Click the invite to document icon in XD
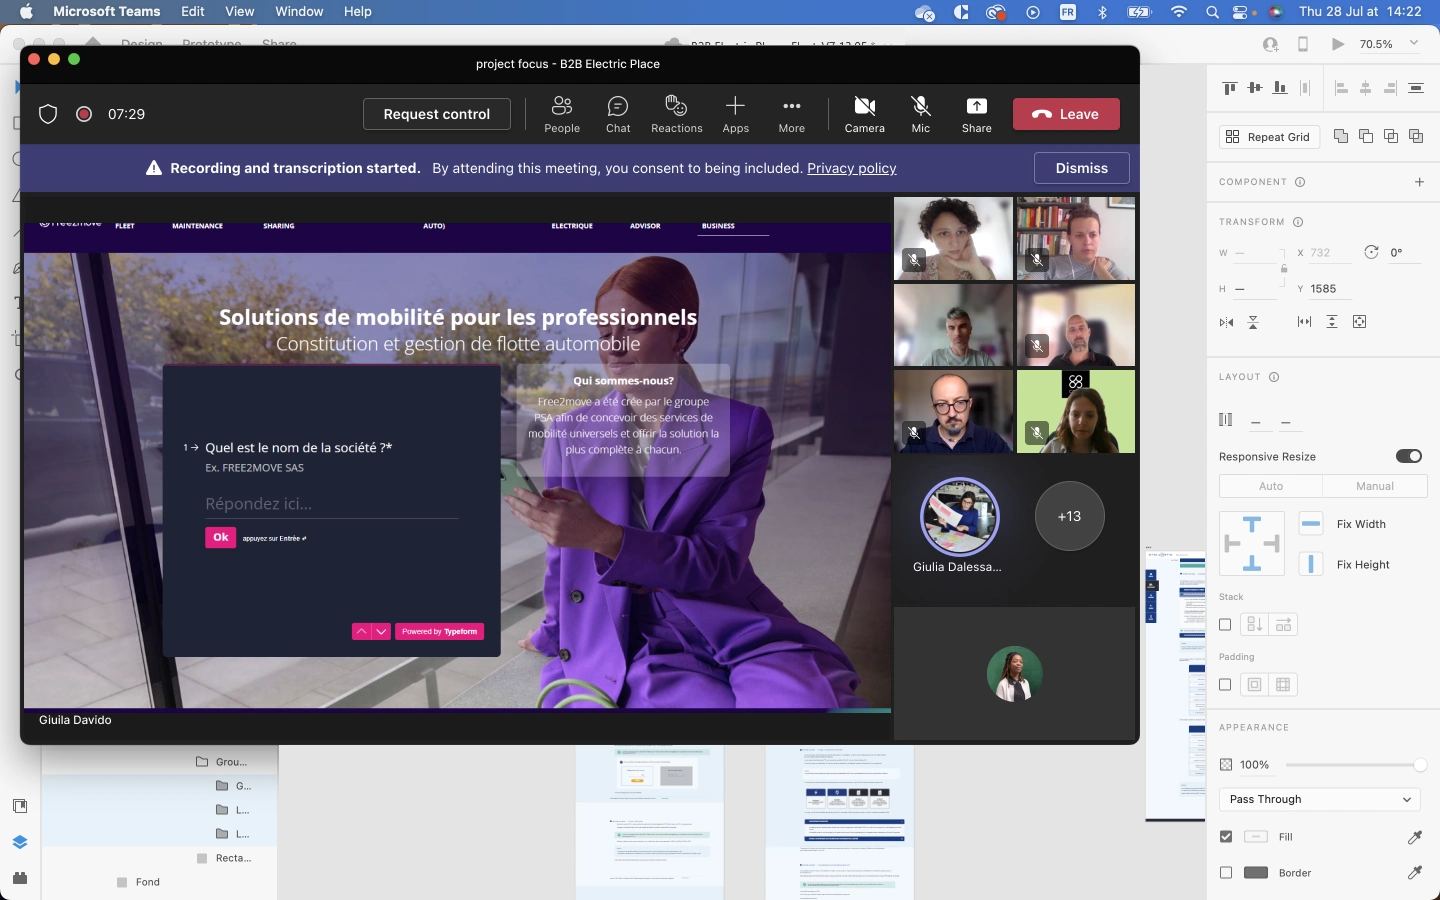 tap(1271, 44)
